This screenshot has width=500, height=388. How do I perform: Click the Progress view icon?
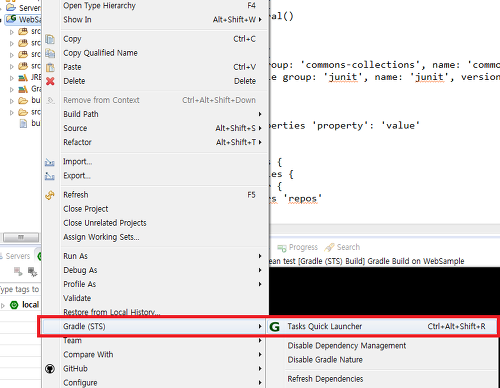pos(282,248)
